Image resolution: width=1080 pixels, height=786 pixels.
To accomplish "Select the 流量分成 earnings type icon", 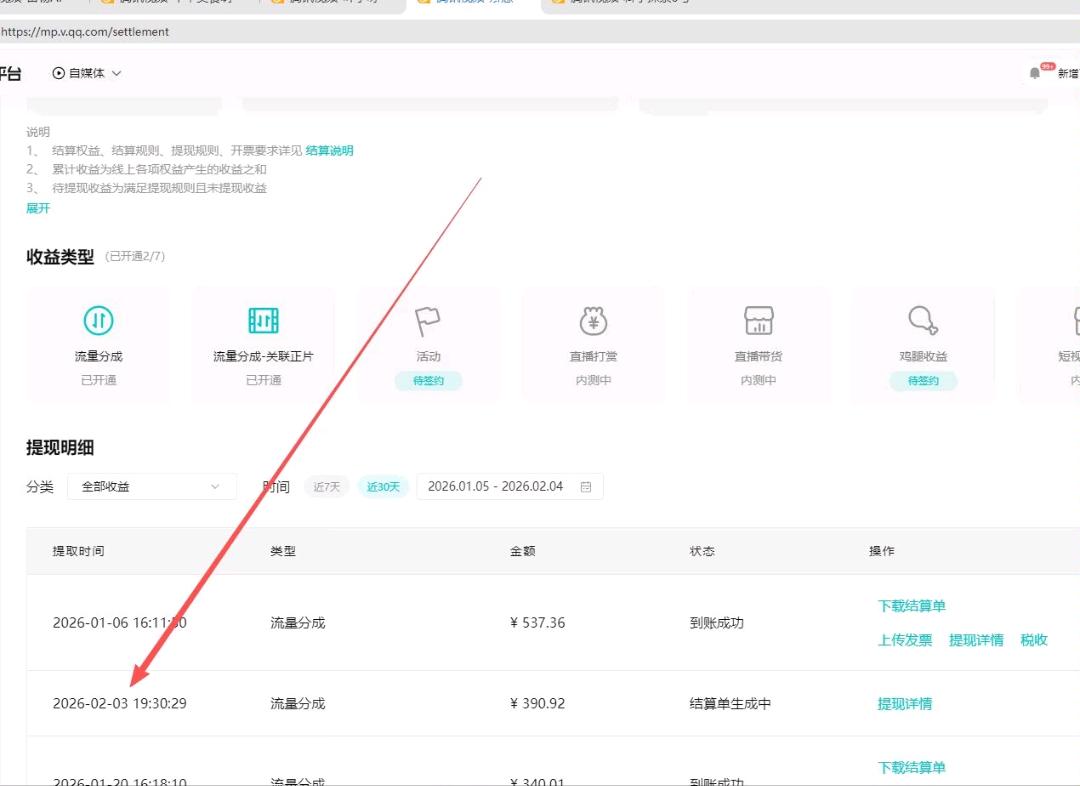I will pos(97,321).
